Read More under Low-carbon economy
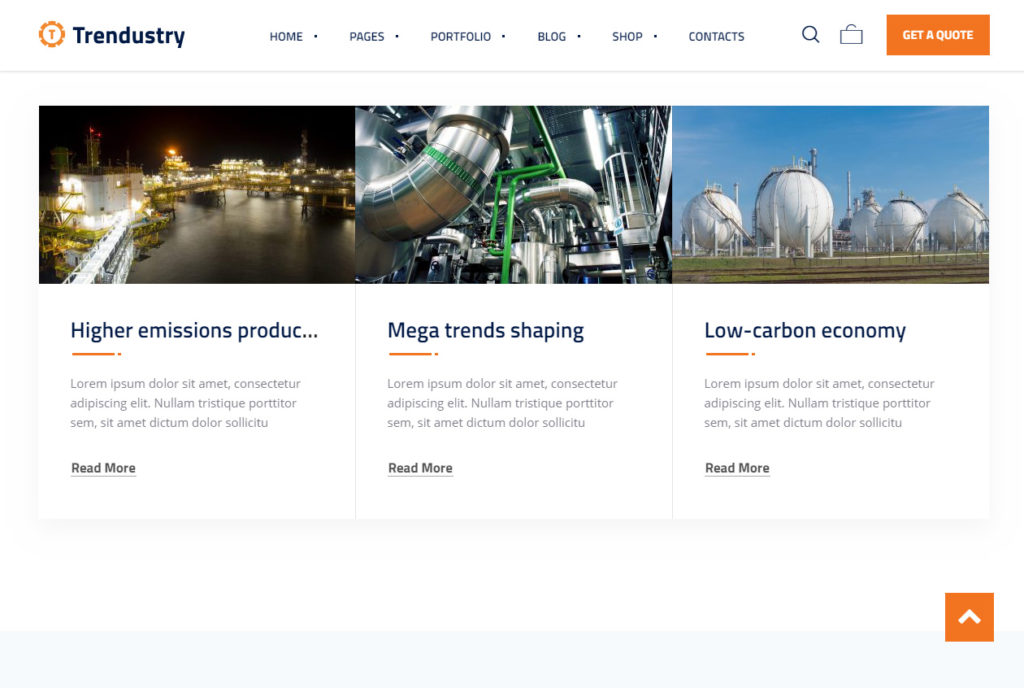This screenshot has width=1024, height=688. click(737, 468)
